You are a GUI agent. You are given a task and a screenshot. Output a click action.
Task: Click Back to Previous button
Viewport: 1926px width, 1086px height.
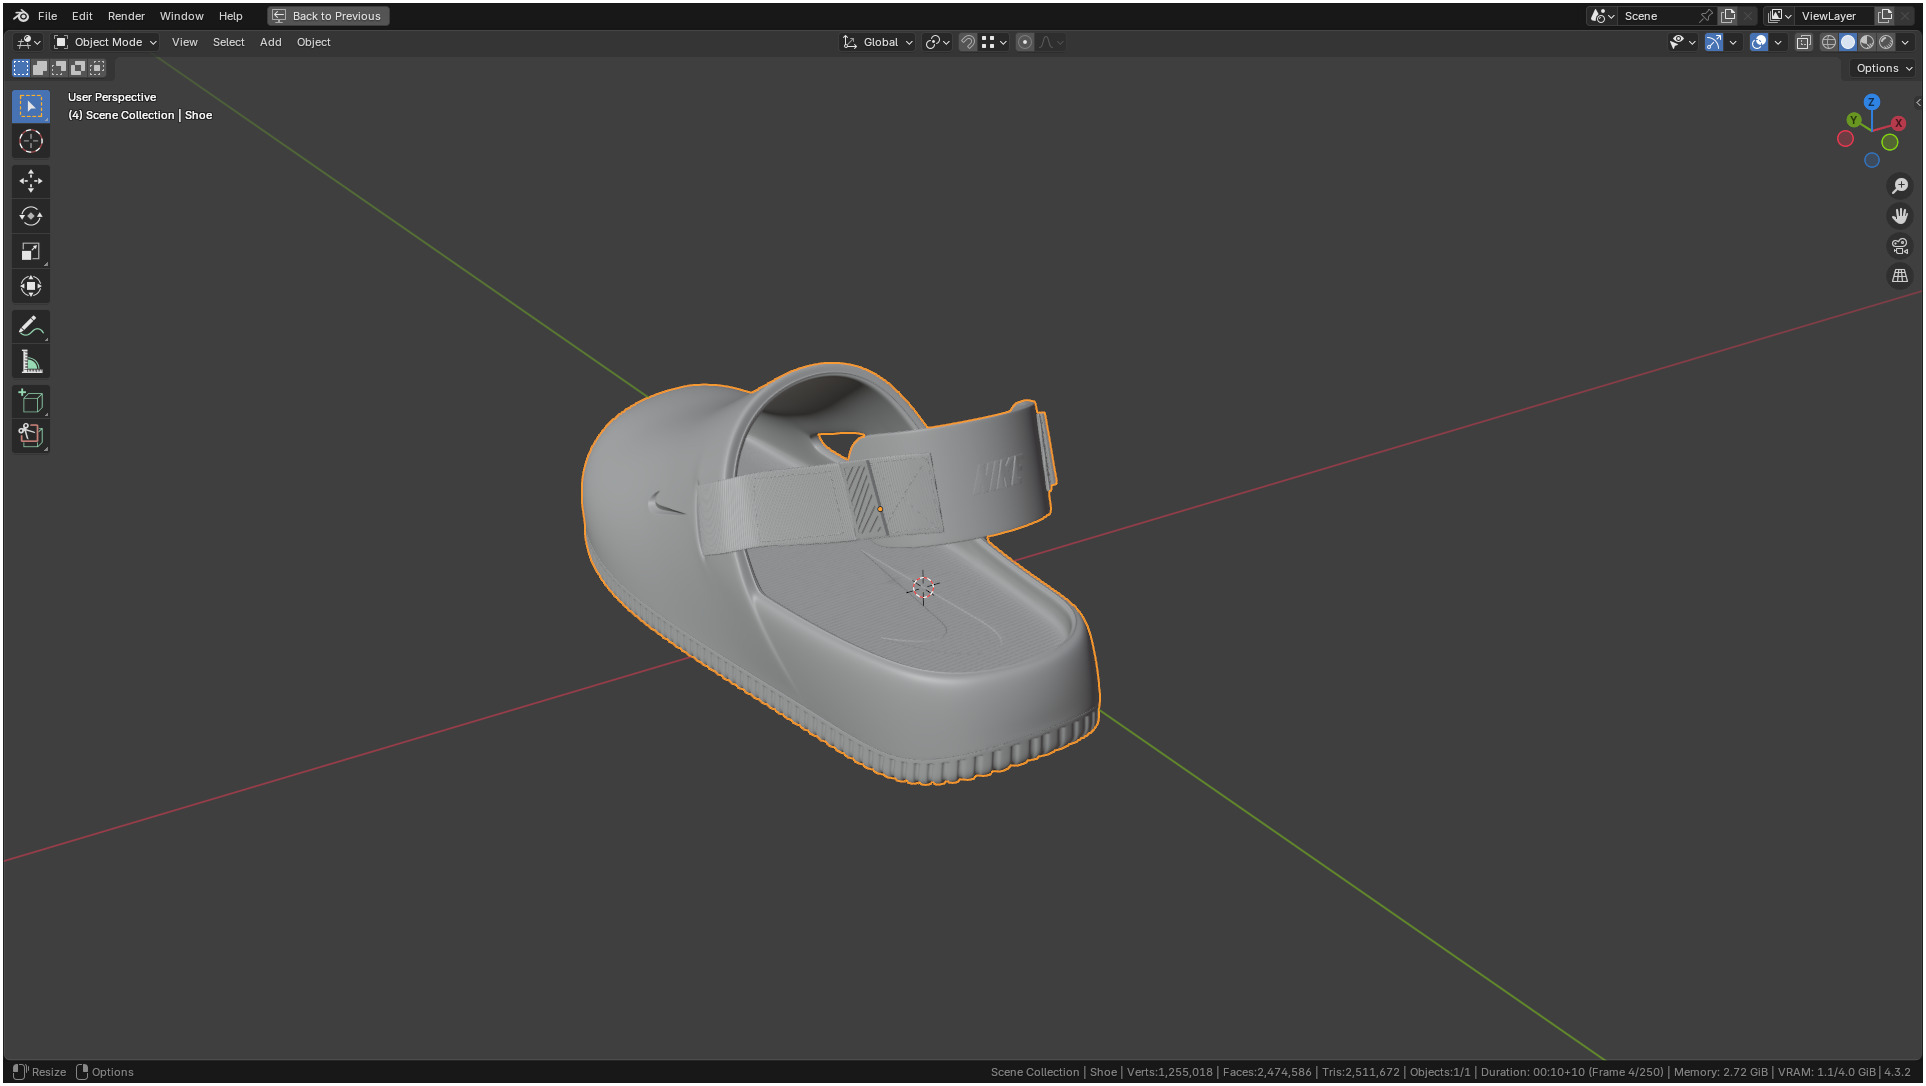click(328, 16)
